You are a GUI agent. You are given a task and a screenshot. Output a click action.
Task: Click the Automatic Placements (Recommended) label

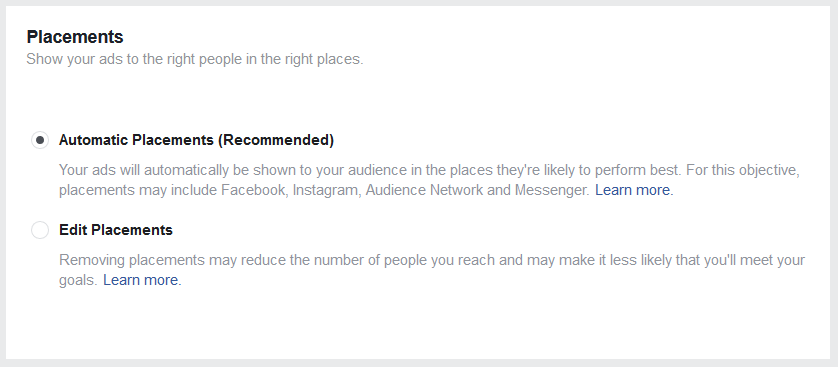click(x=196, y=140)
